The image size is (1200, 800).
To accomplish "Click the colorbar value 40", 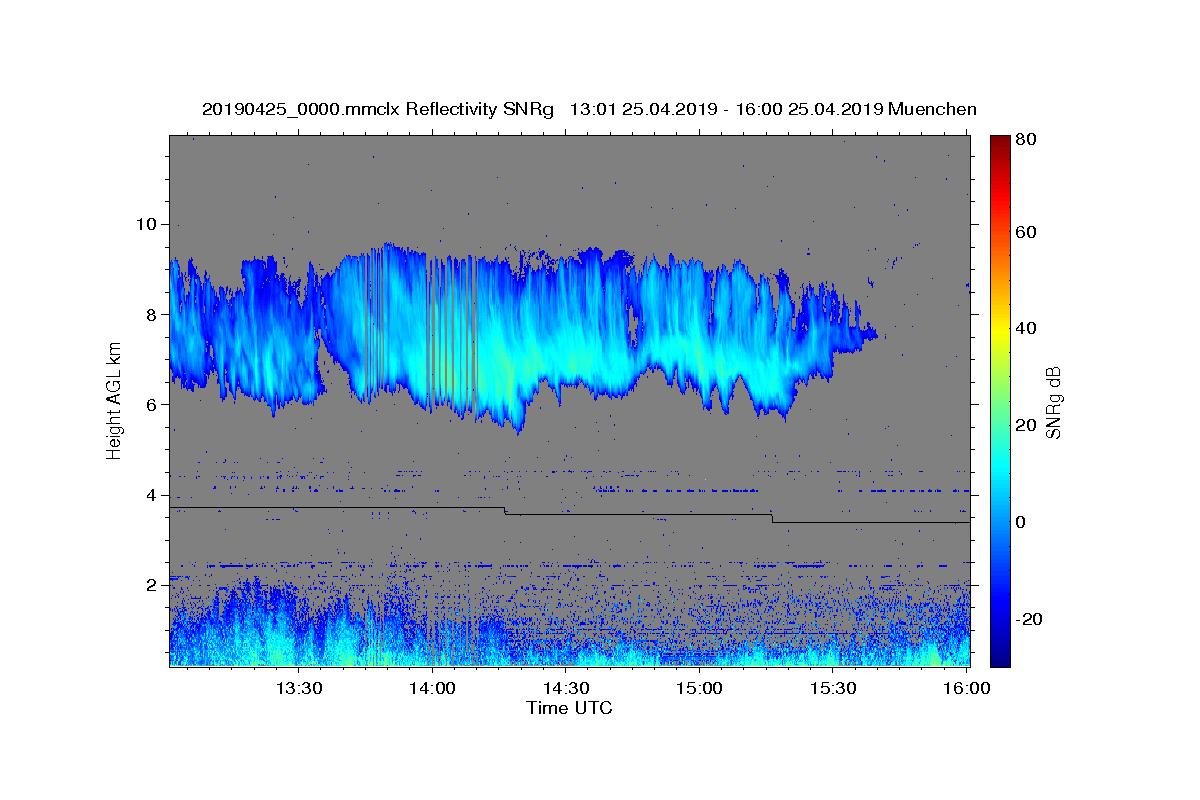I will (x=1028, y=329).
